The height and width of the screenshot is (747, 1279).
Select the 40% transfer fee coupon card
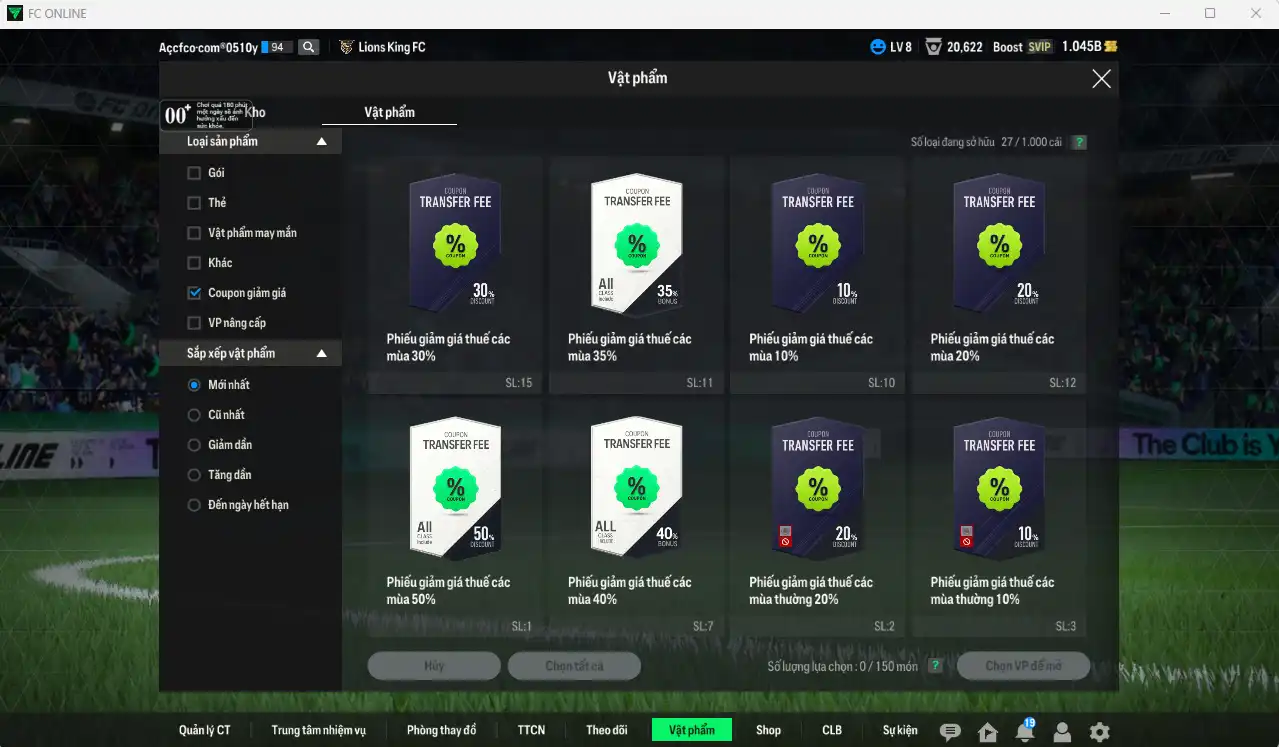(x=636, y=518)
